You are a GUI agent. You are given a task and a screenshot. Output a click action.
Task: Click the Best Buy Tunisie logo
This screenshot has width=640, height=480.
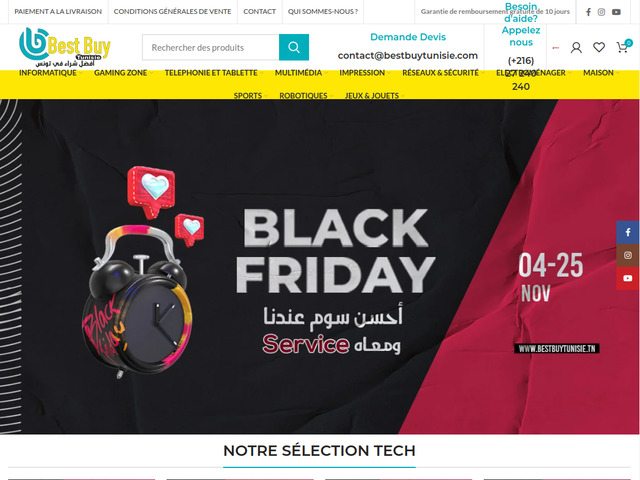pyautogui.click(x=65, y=47)
